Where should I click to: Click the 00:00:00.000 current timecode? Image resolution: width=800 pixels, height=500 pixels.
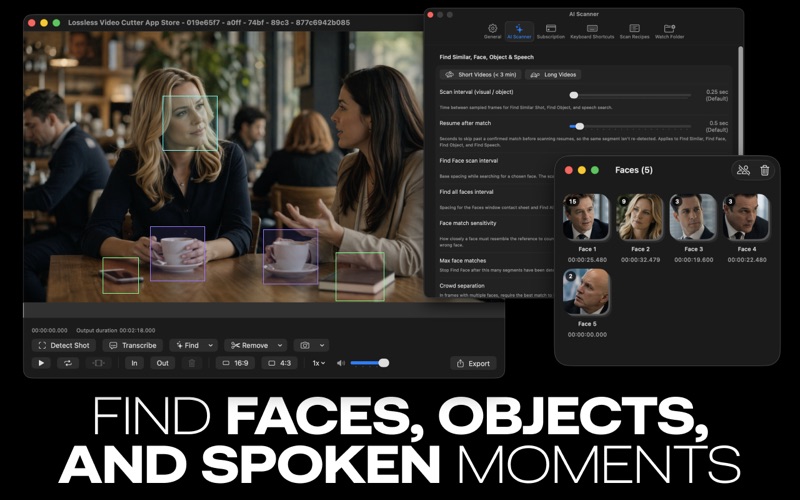49,331
